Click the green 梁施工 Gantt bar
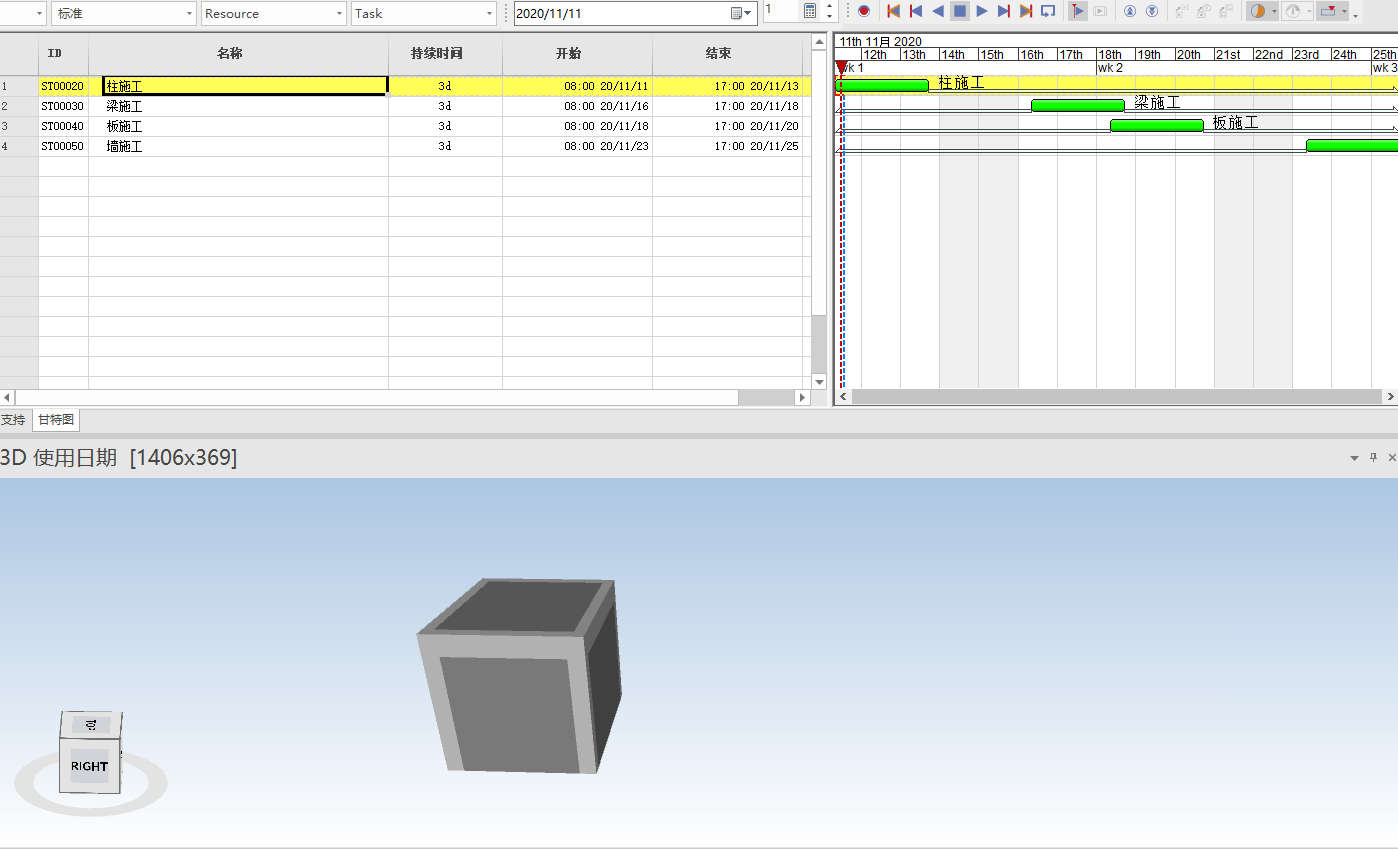Image resolution: width=1398 pixels, height=849 pixels. [1078, 105]
